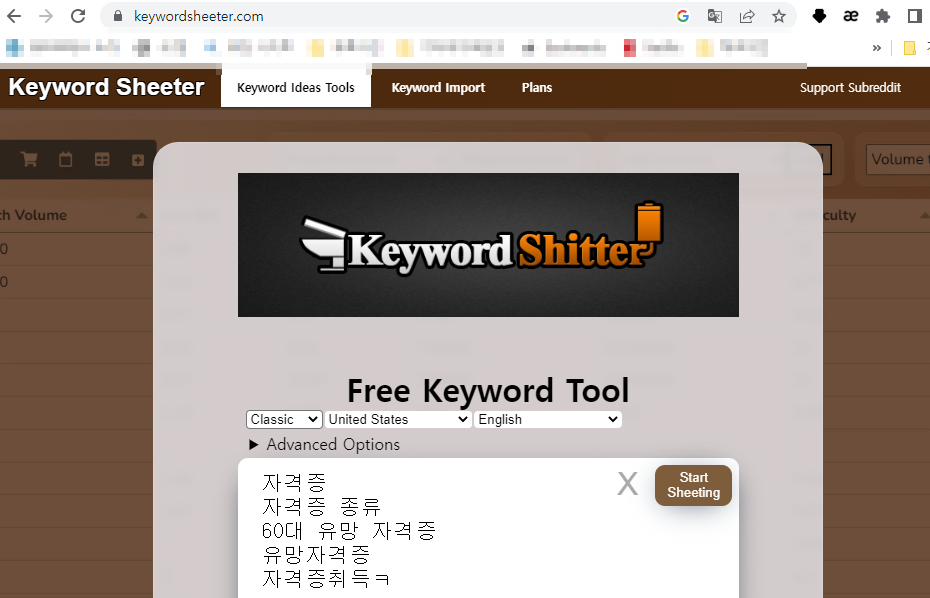Click the share page icon
930x598 pixels.
747,16
